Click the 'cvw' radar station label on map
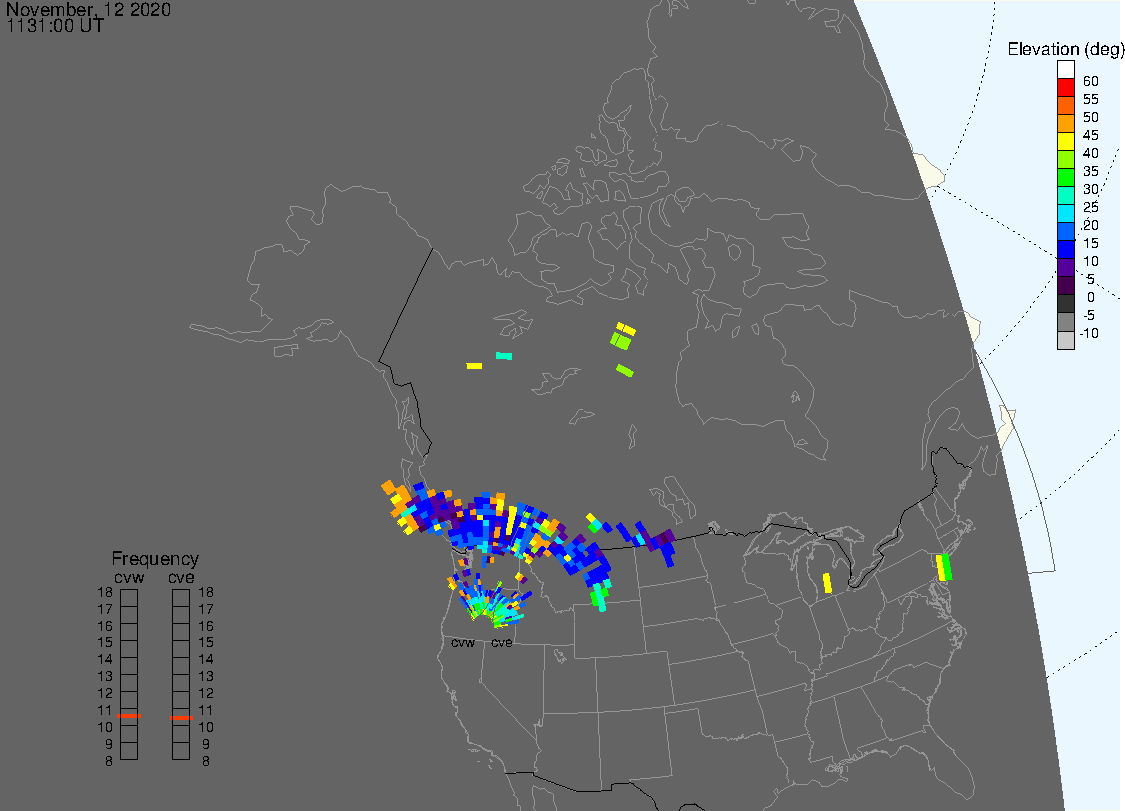Viewport: 1125px width, 811px height. pos(463,642)
